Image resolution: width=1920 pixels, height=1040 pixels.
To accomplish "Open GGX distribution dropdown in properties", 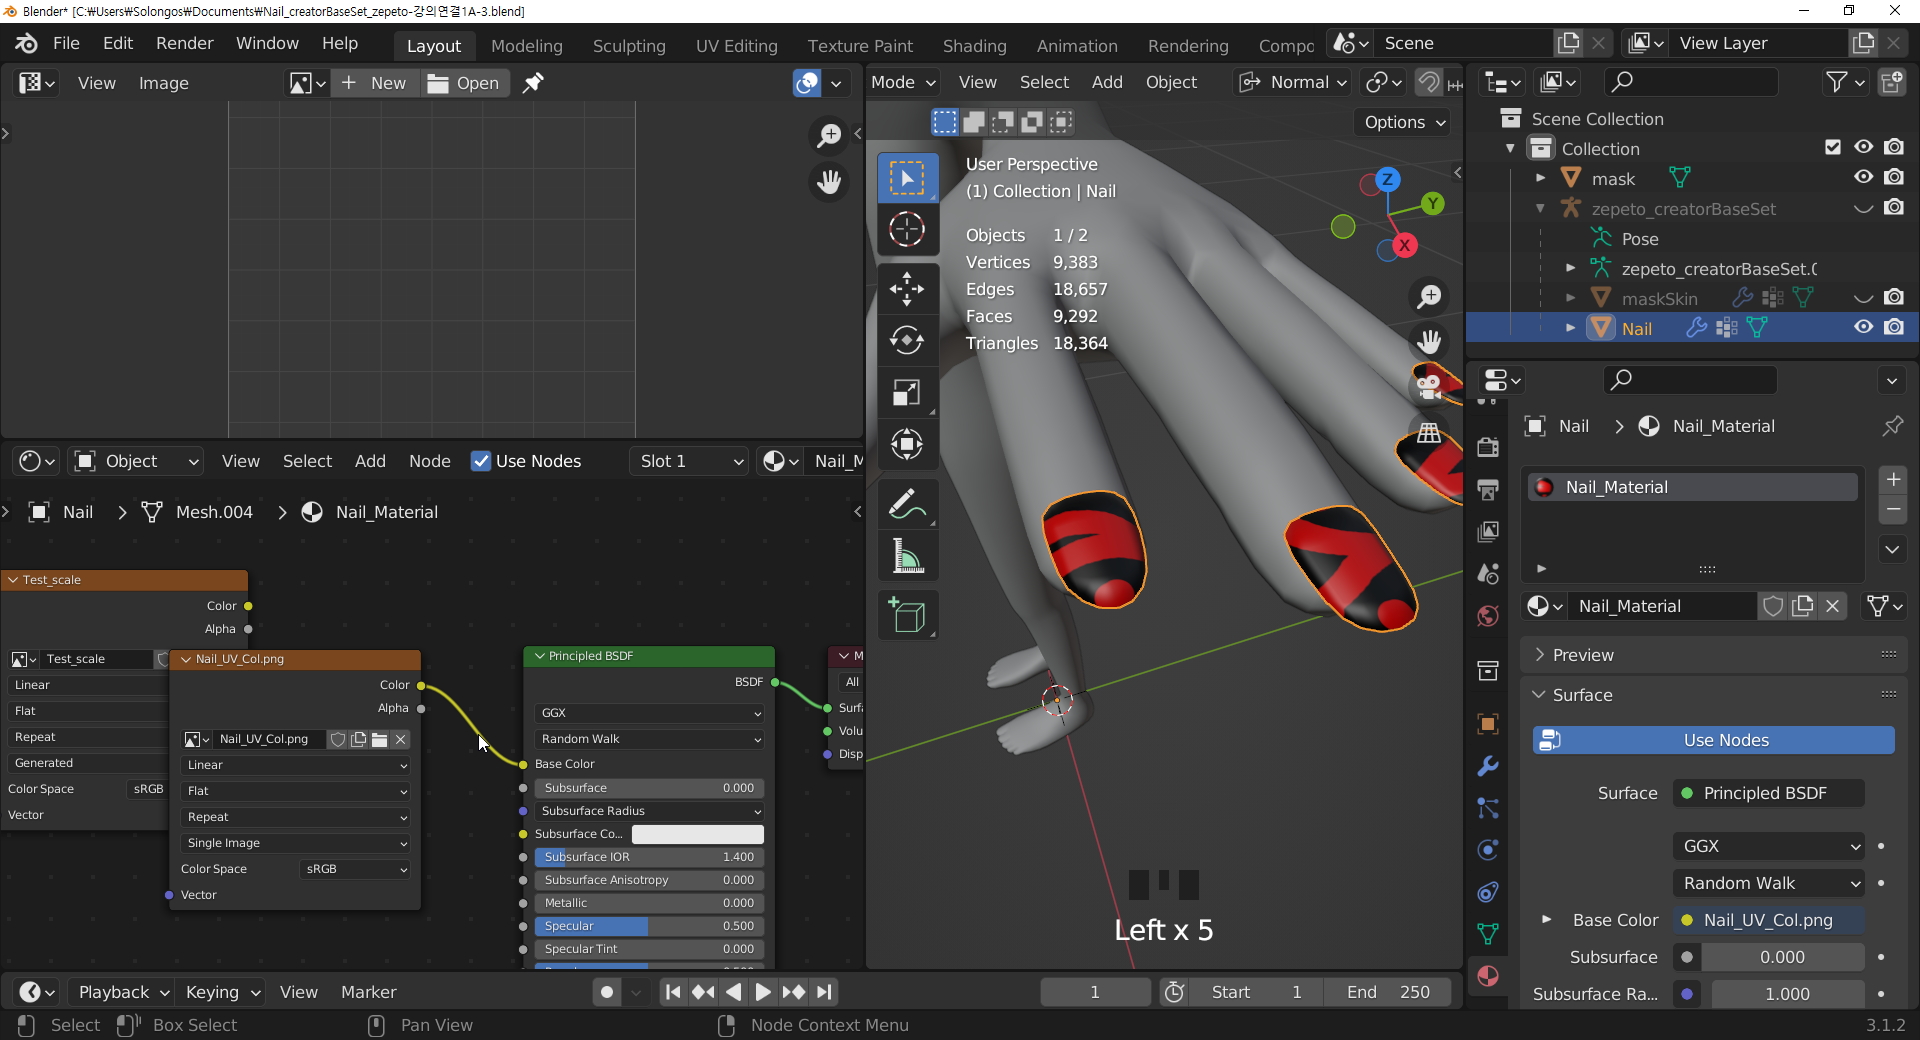I will click(1768, 846).
